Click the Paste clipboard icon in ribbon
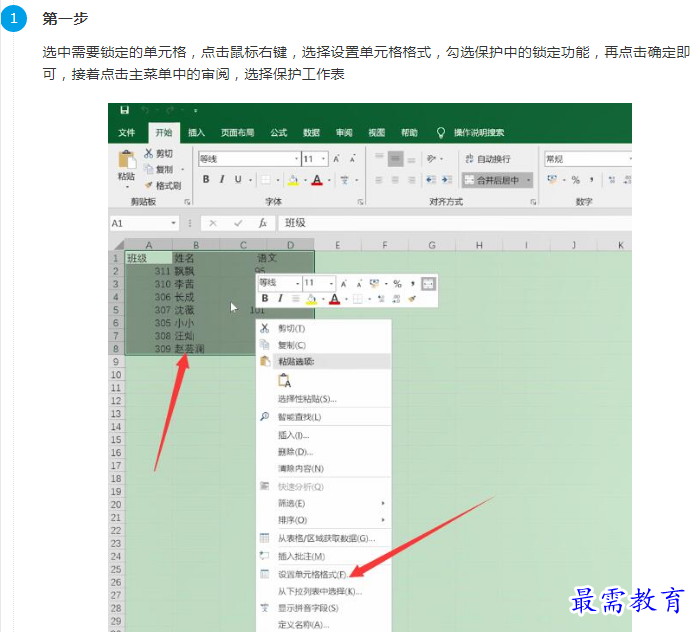Viewport: 693px width, 632px height. tap(127, 160)
